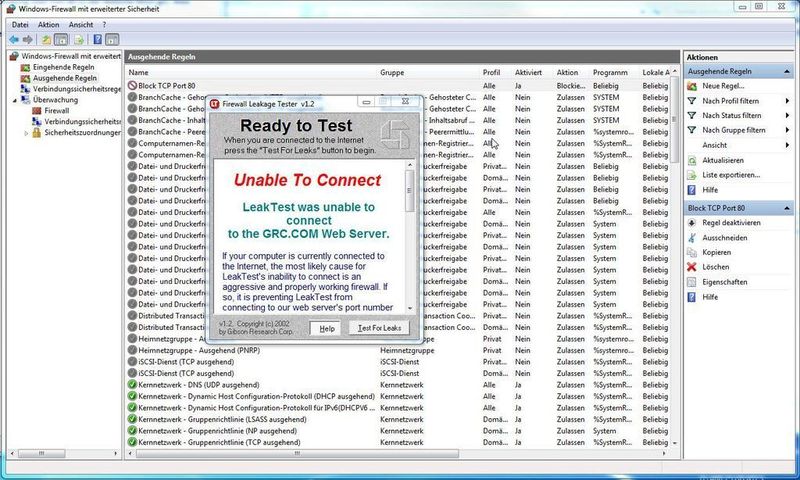Click the Aktualisieren refresh icon
Screen dimensions: 800x480
tap(692, 160)
